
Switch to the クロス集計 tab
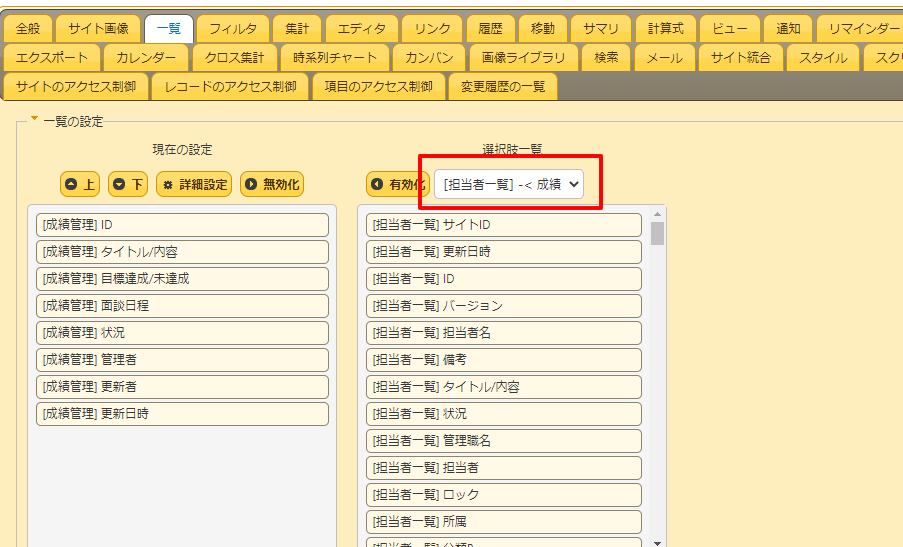tap(234, 58)
